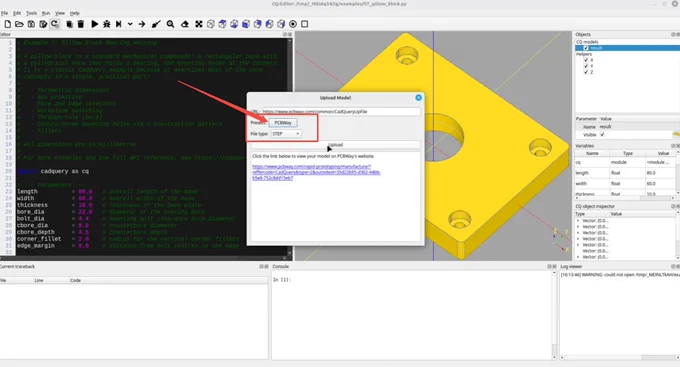Screen dimensions: 680x367
Task: Close the Upload Model dialog
Action: [x=418, y=98]
